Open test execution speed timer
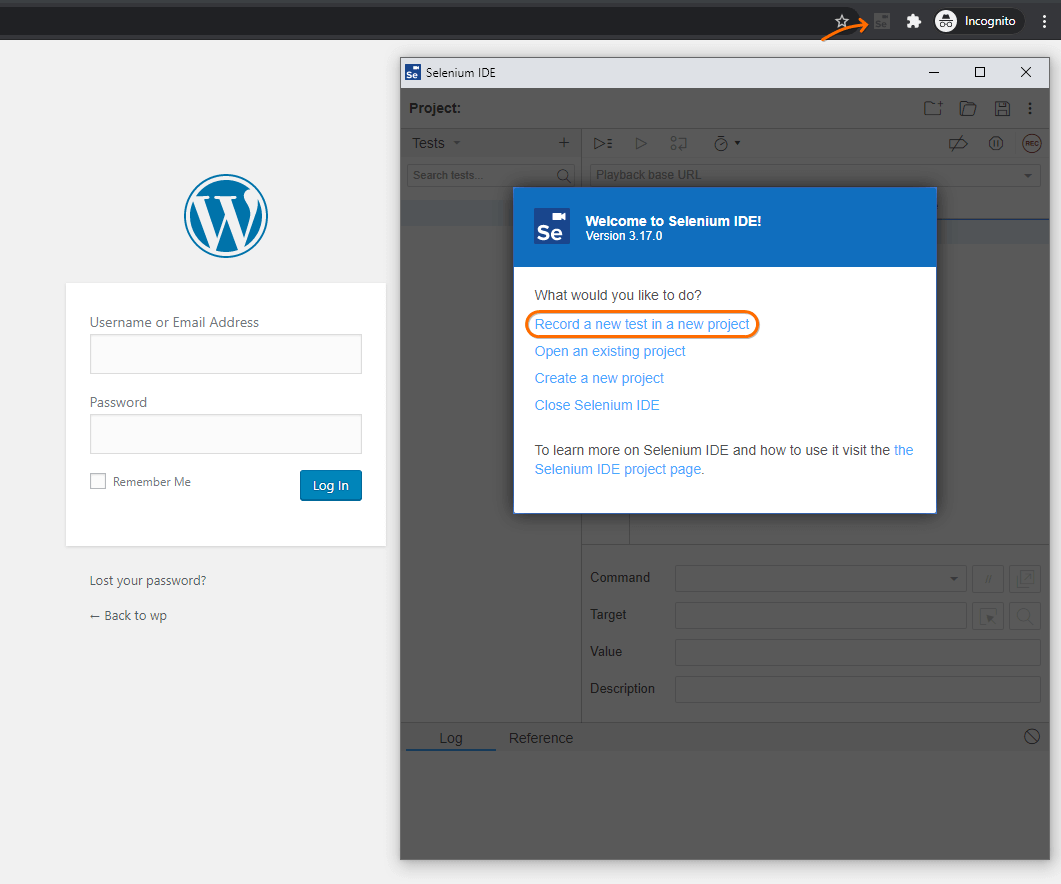1061x884 pixels. point(727,143)
